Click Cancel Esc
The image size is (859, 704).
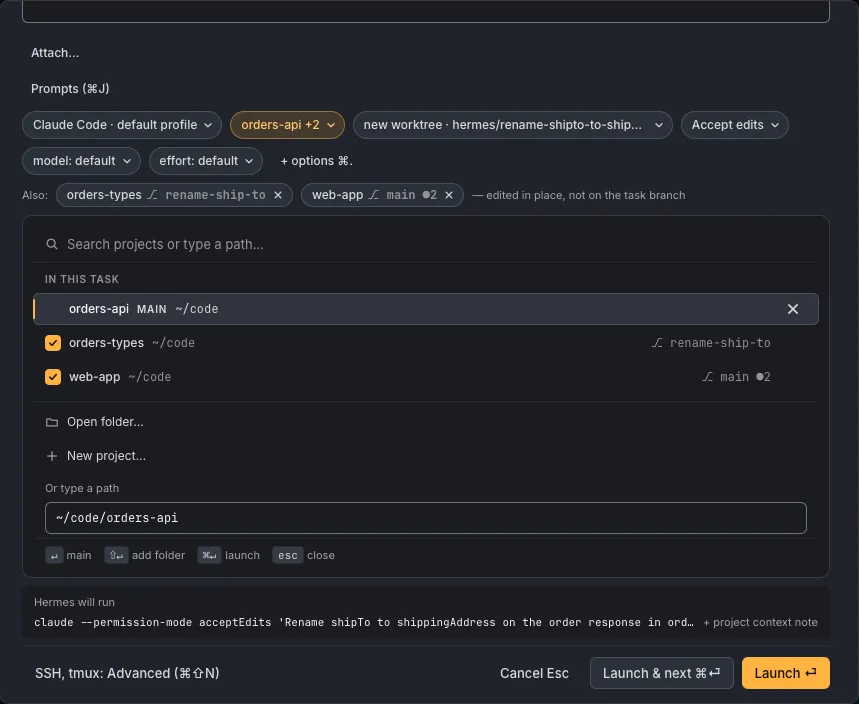pos(534,673)
